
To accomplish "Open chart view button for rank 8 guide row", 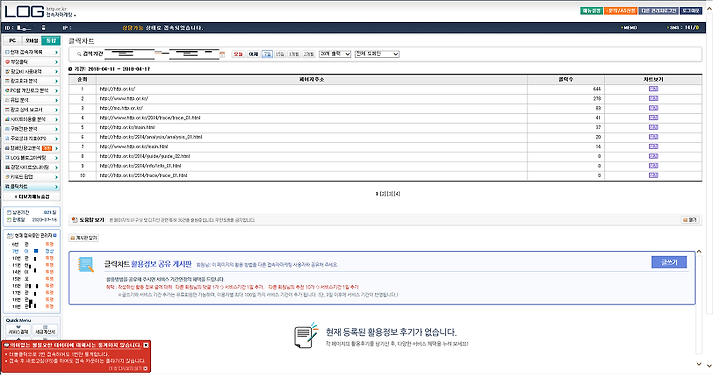I will 653,157.
